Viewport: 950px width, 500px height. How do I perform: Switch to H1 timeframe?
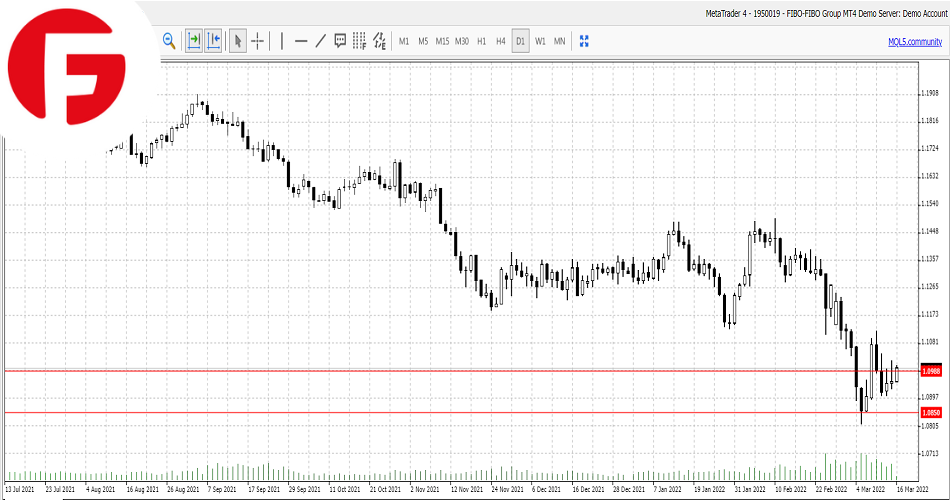tap(481, 41)
